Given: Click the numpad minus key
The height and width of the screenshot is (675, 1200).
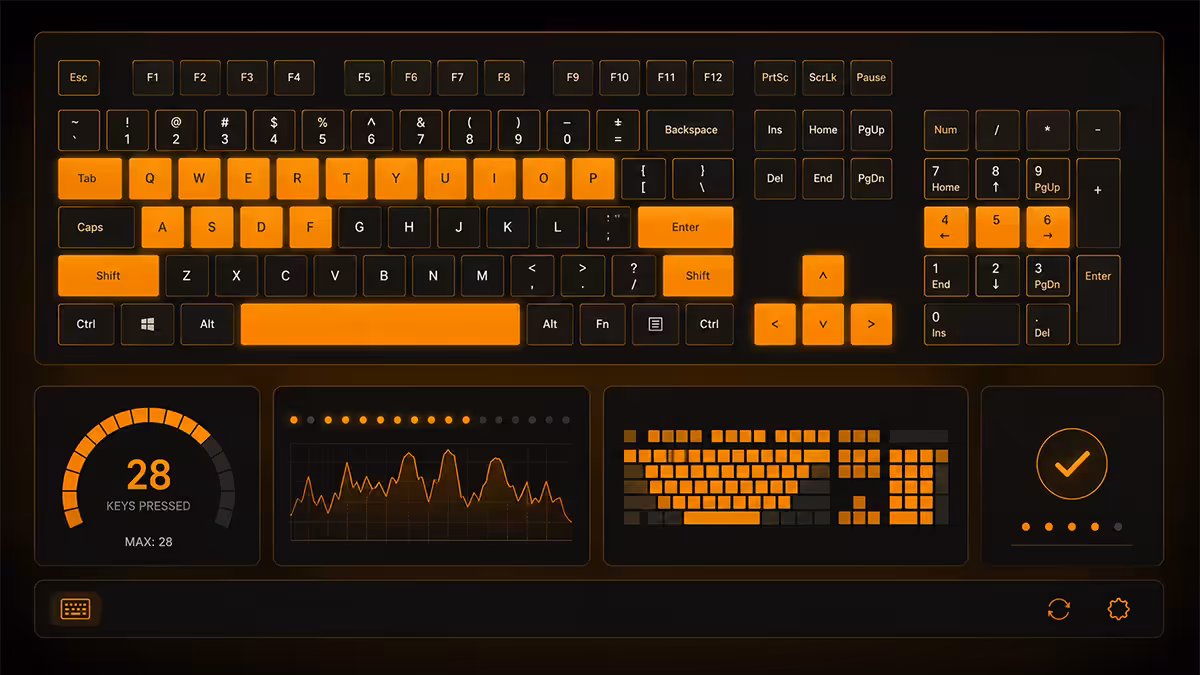Looking at the screenshot, I should tap(1098, 130).
